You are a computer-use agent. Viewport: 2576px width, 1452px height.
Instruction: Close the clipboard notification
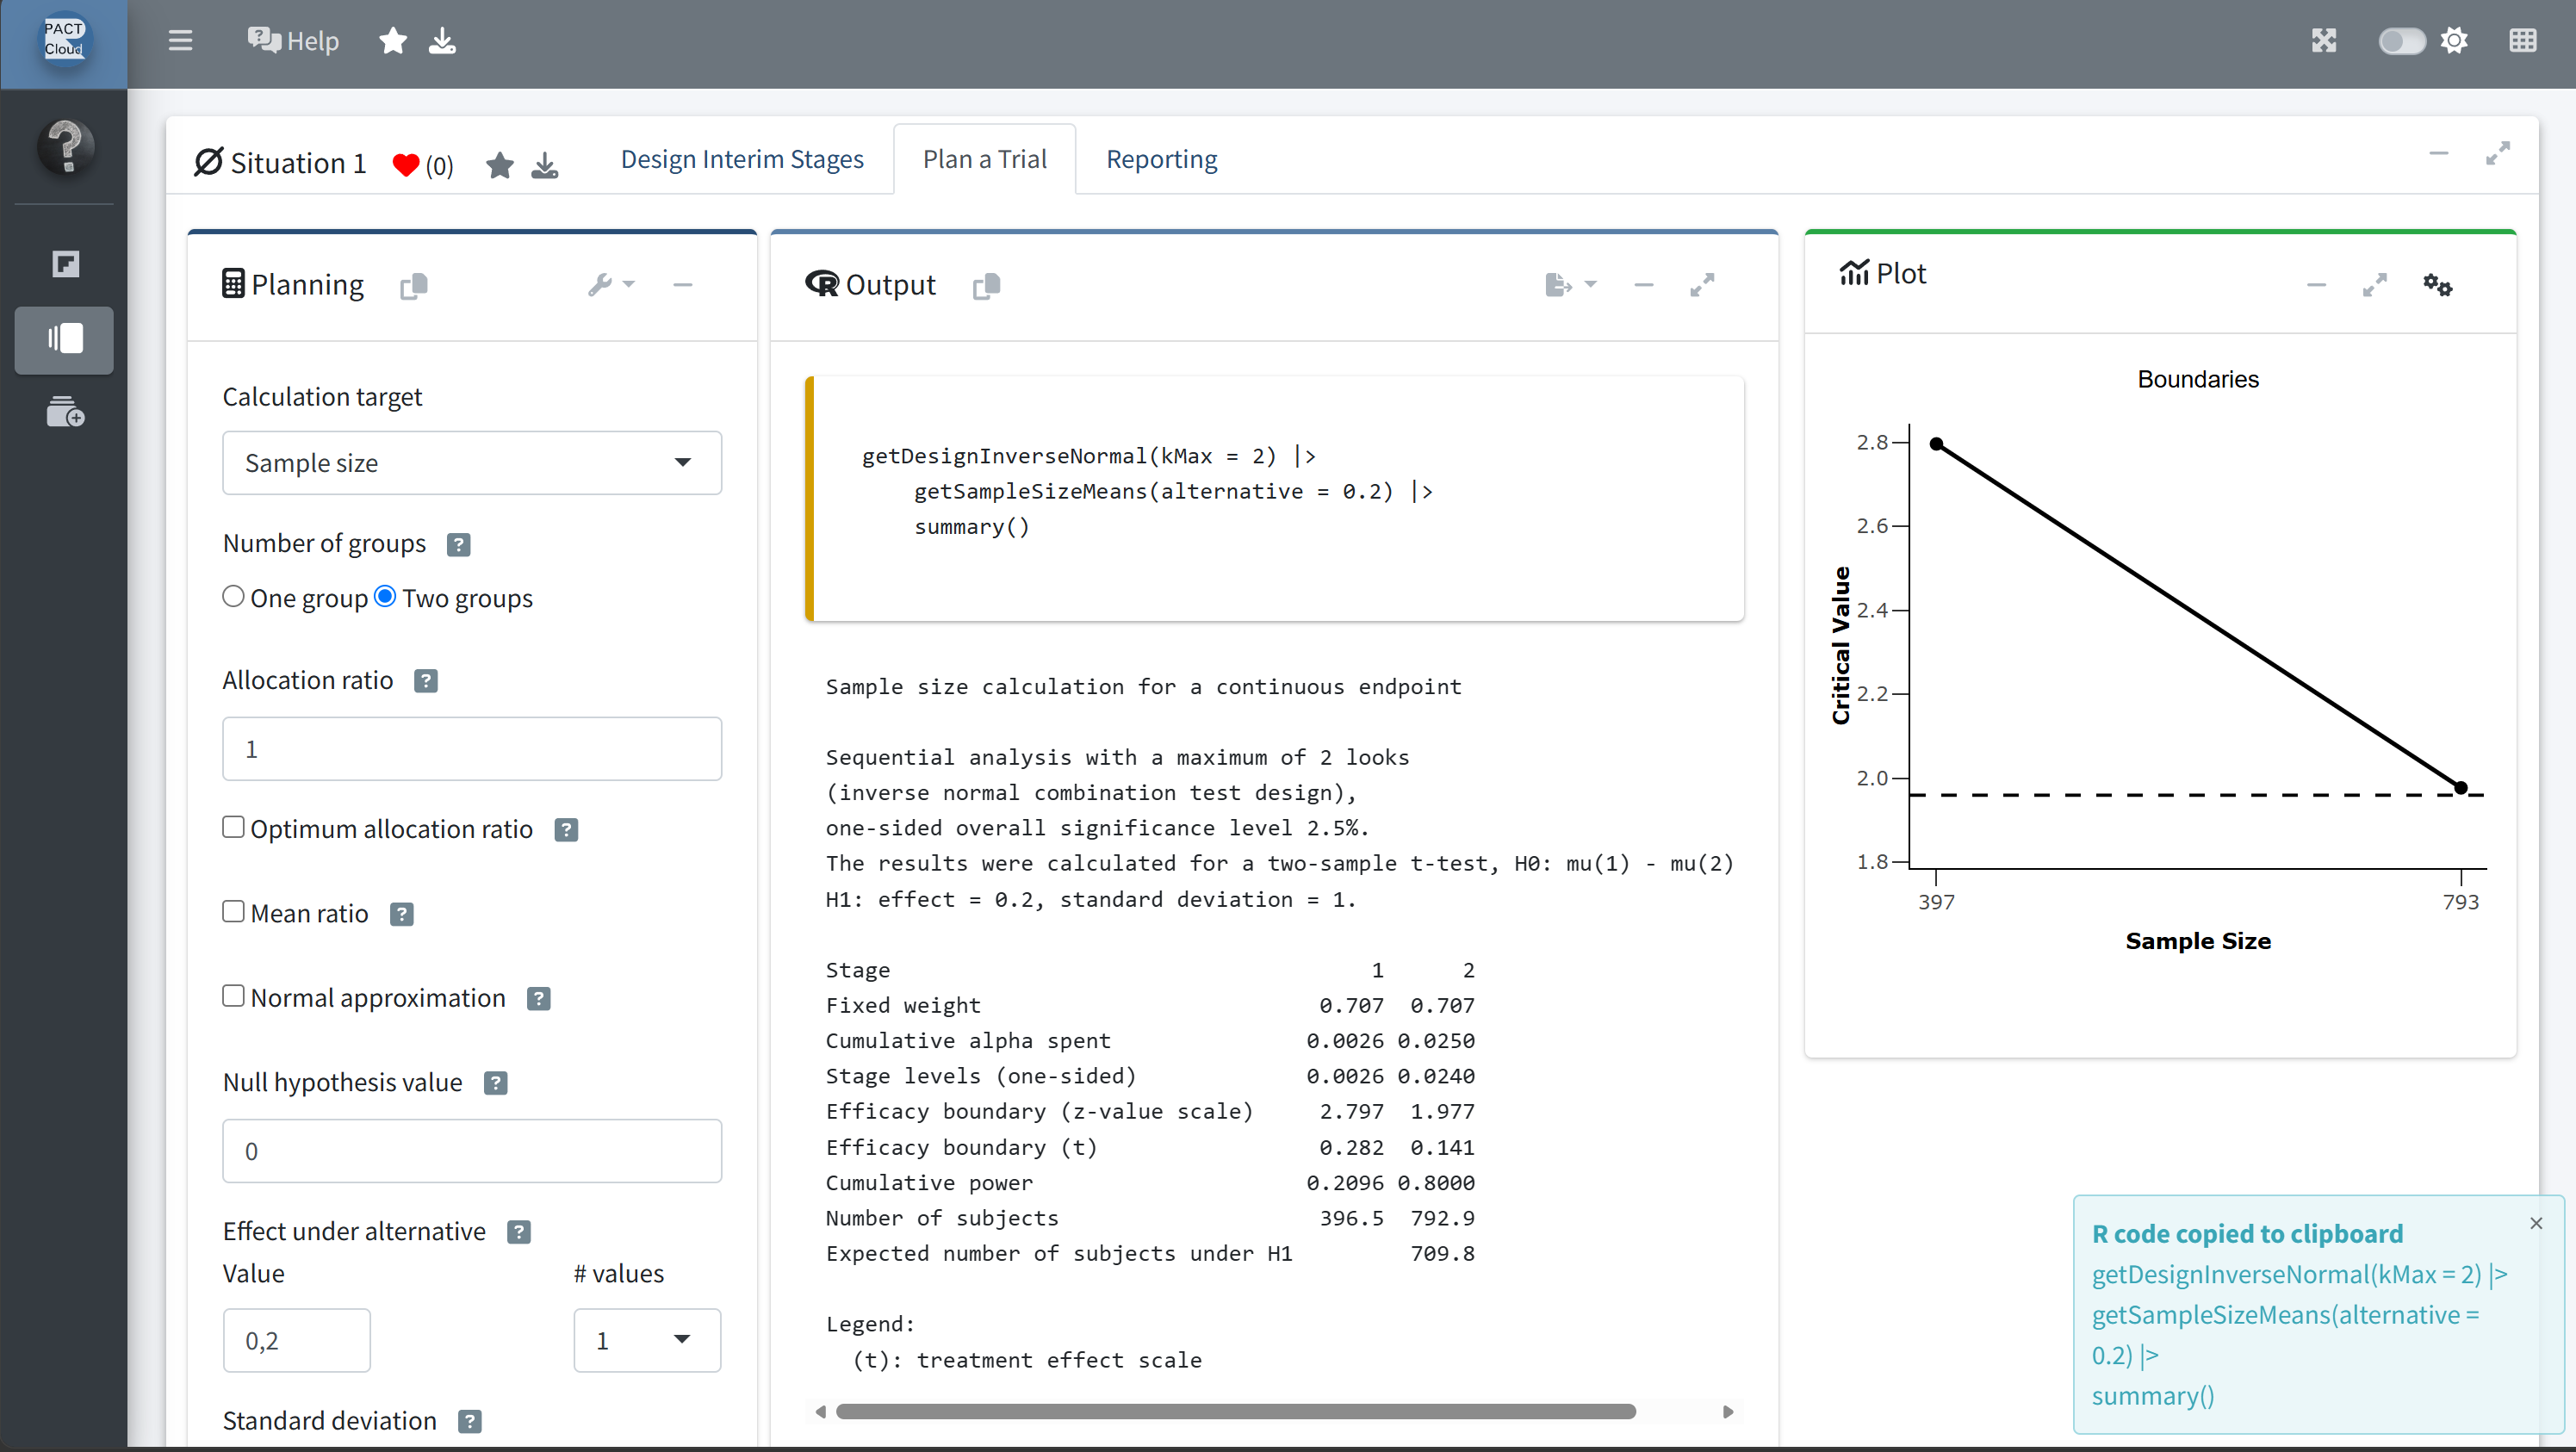click(2536, 1223)
